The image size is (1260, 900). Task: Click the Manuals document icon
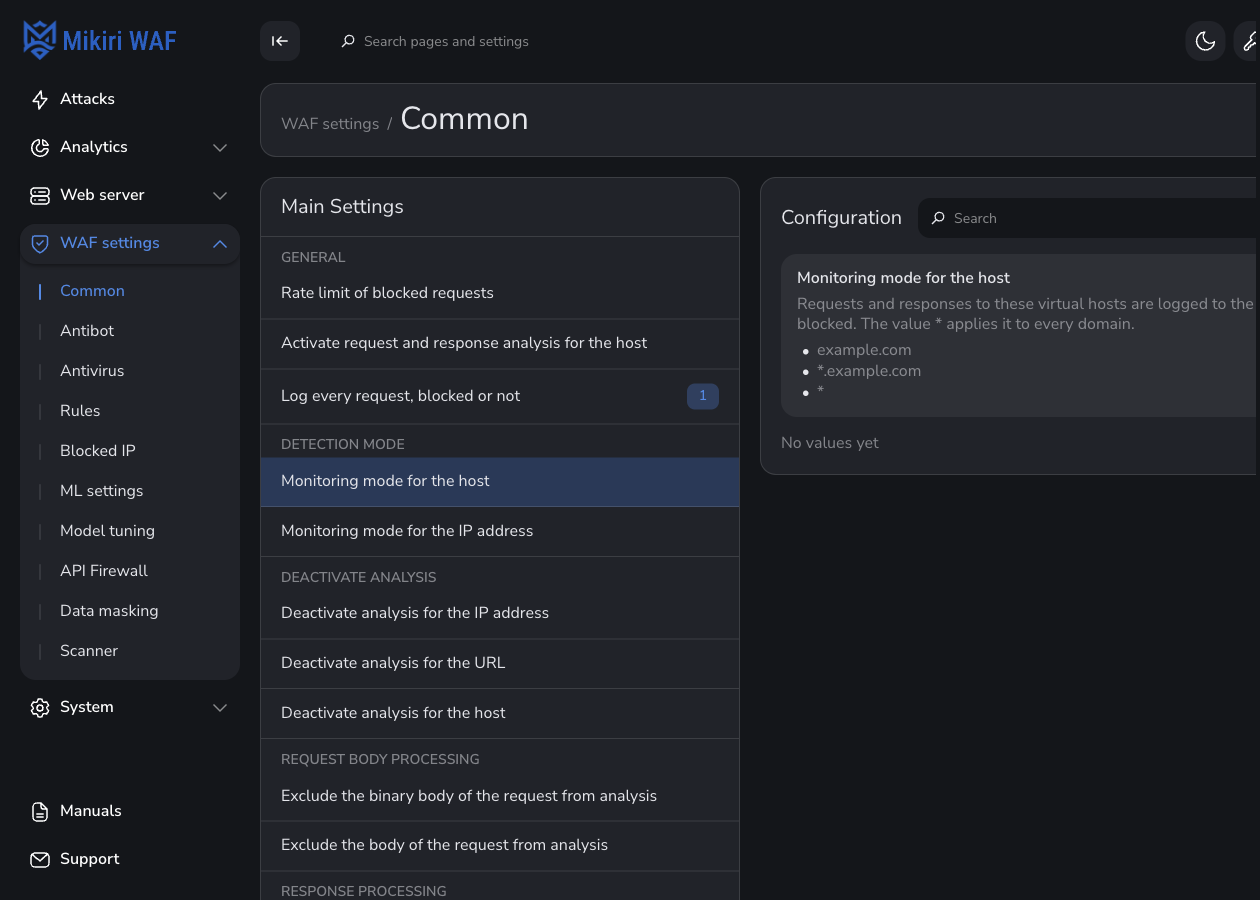click(40, 811)
